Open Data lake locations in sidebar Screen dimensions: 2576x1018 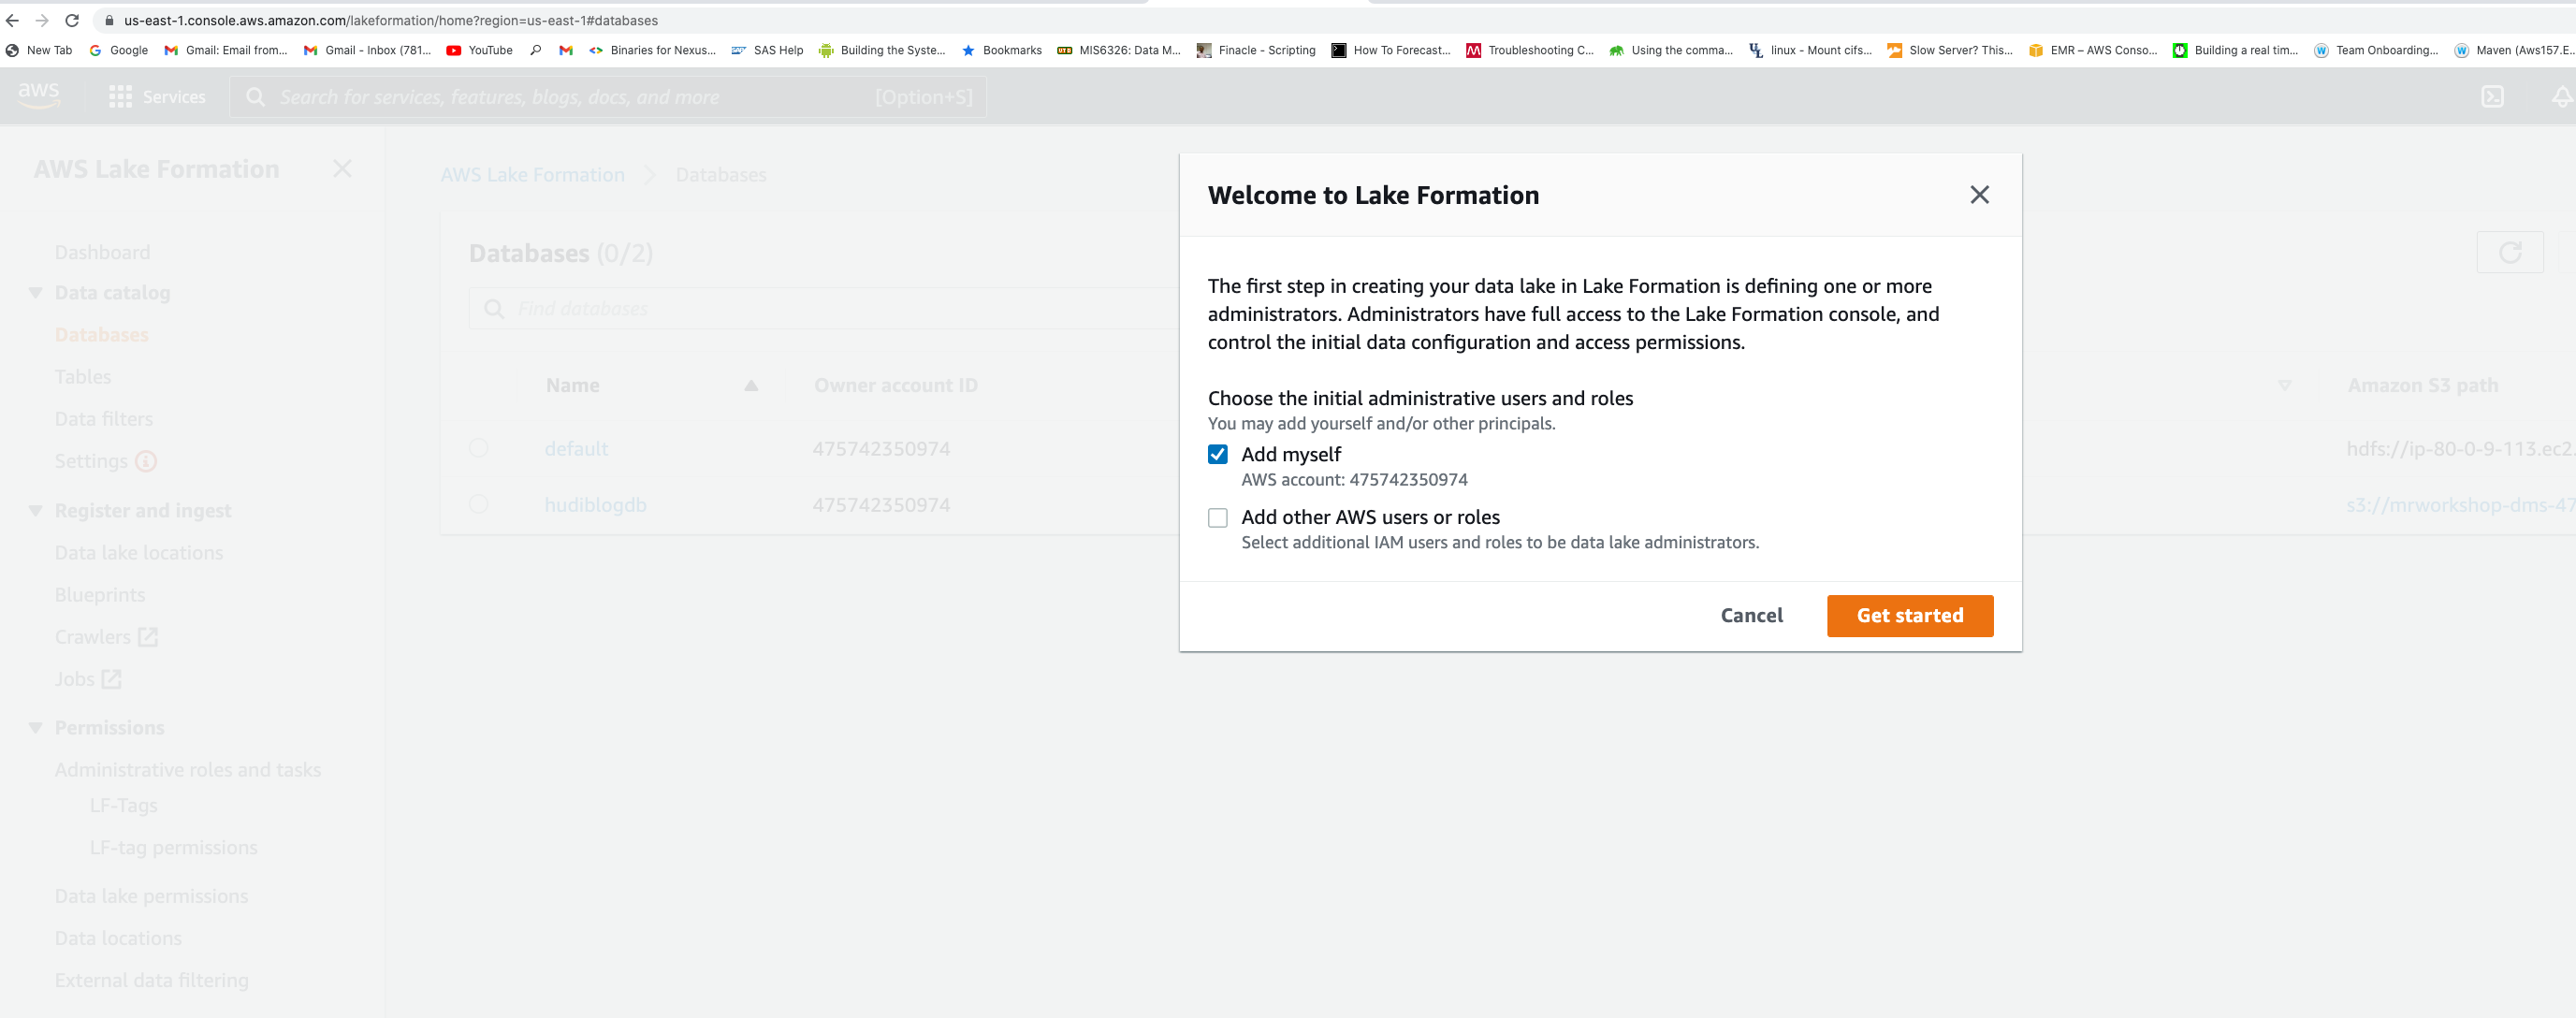pyautogui.click(x=138, y=552)
